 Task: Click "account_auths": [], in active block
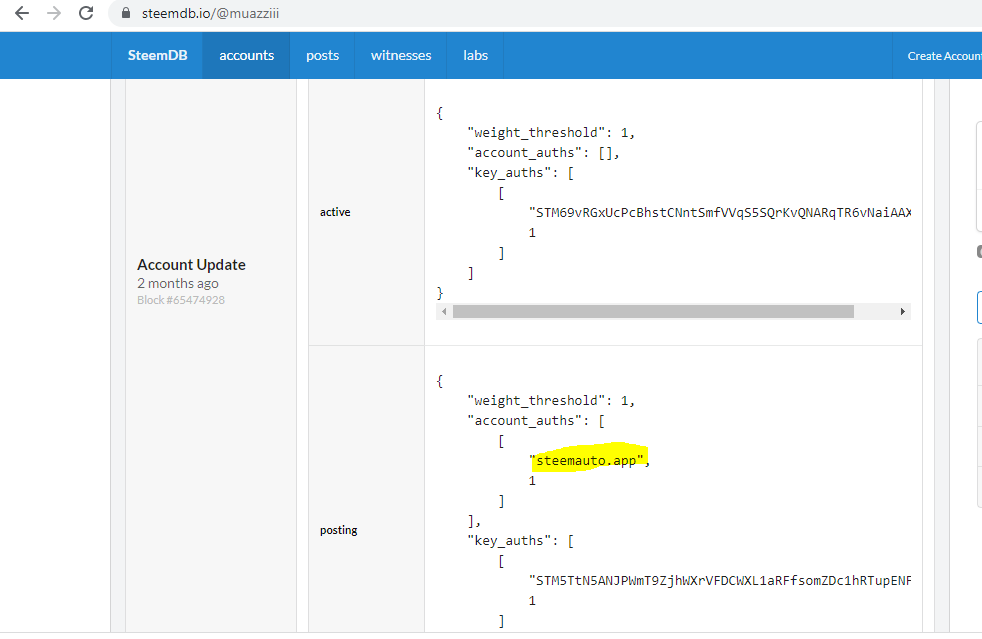pyautogui.click(x=544, y=153)
